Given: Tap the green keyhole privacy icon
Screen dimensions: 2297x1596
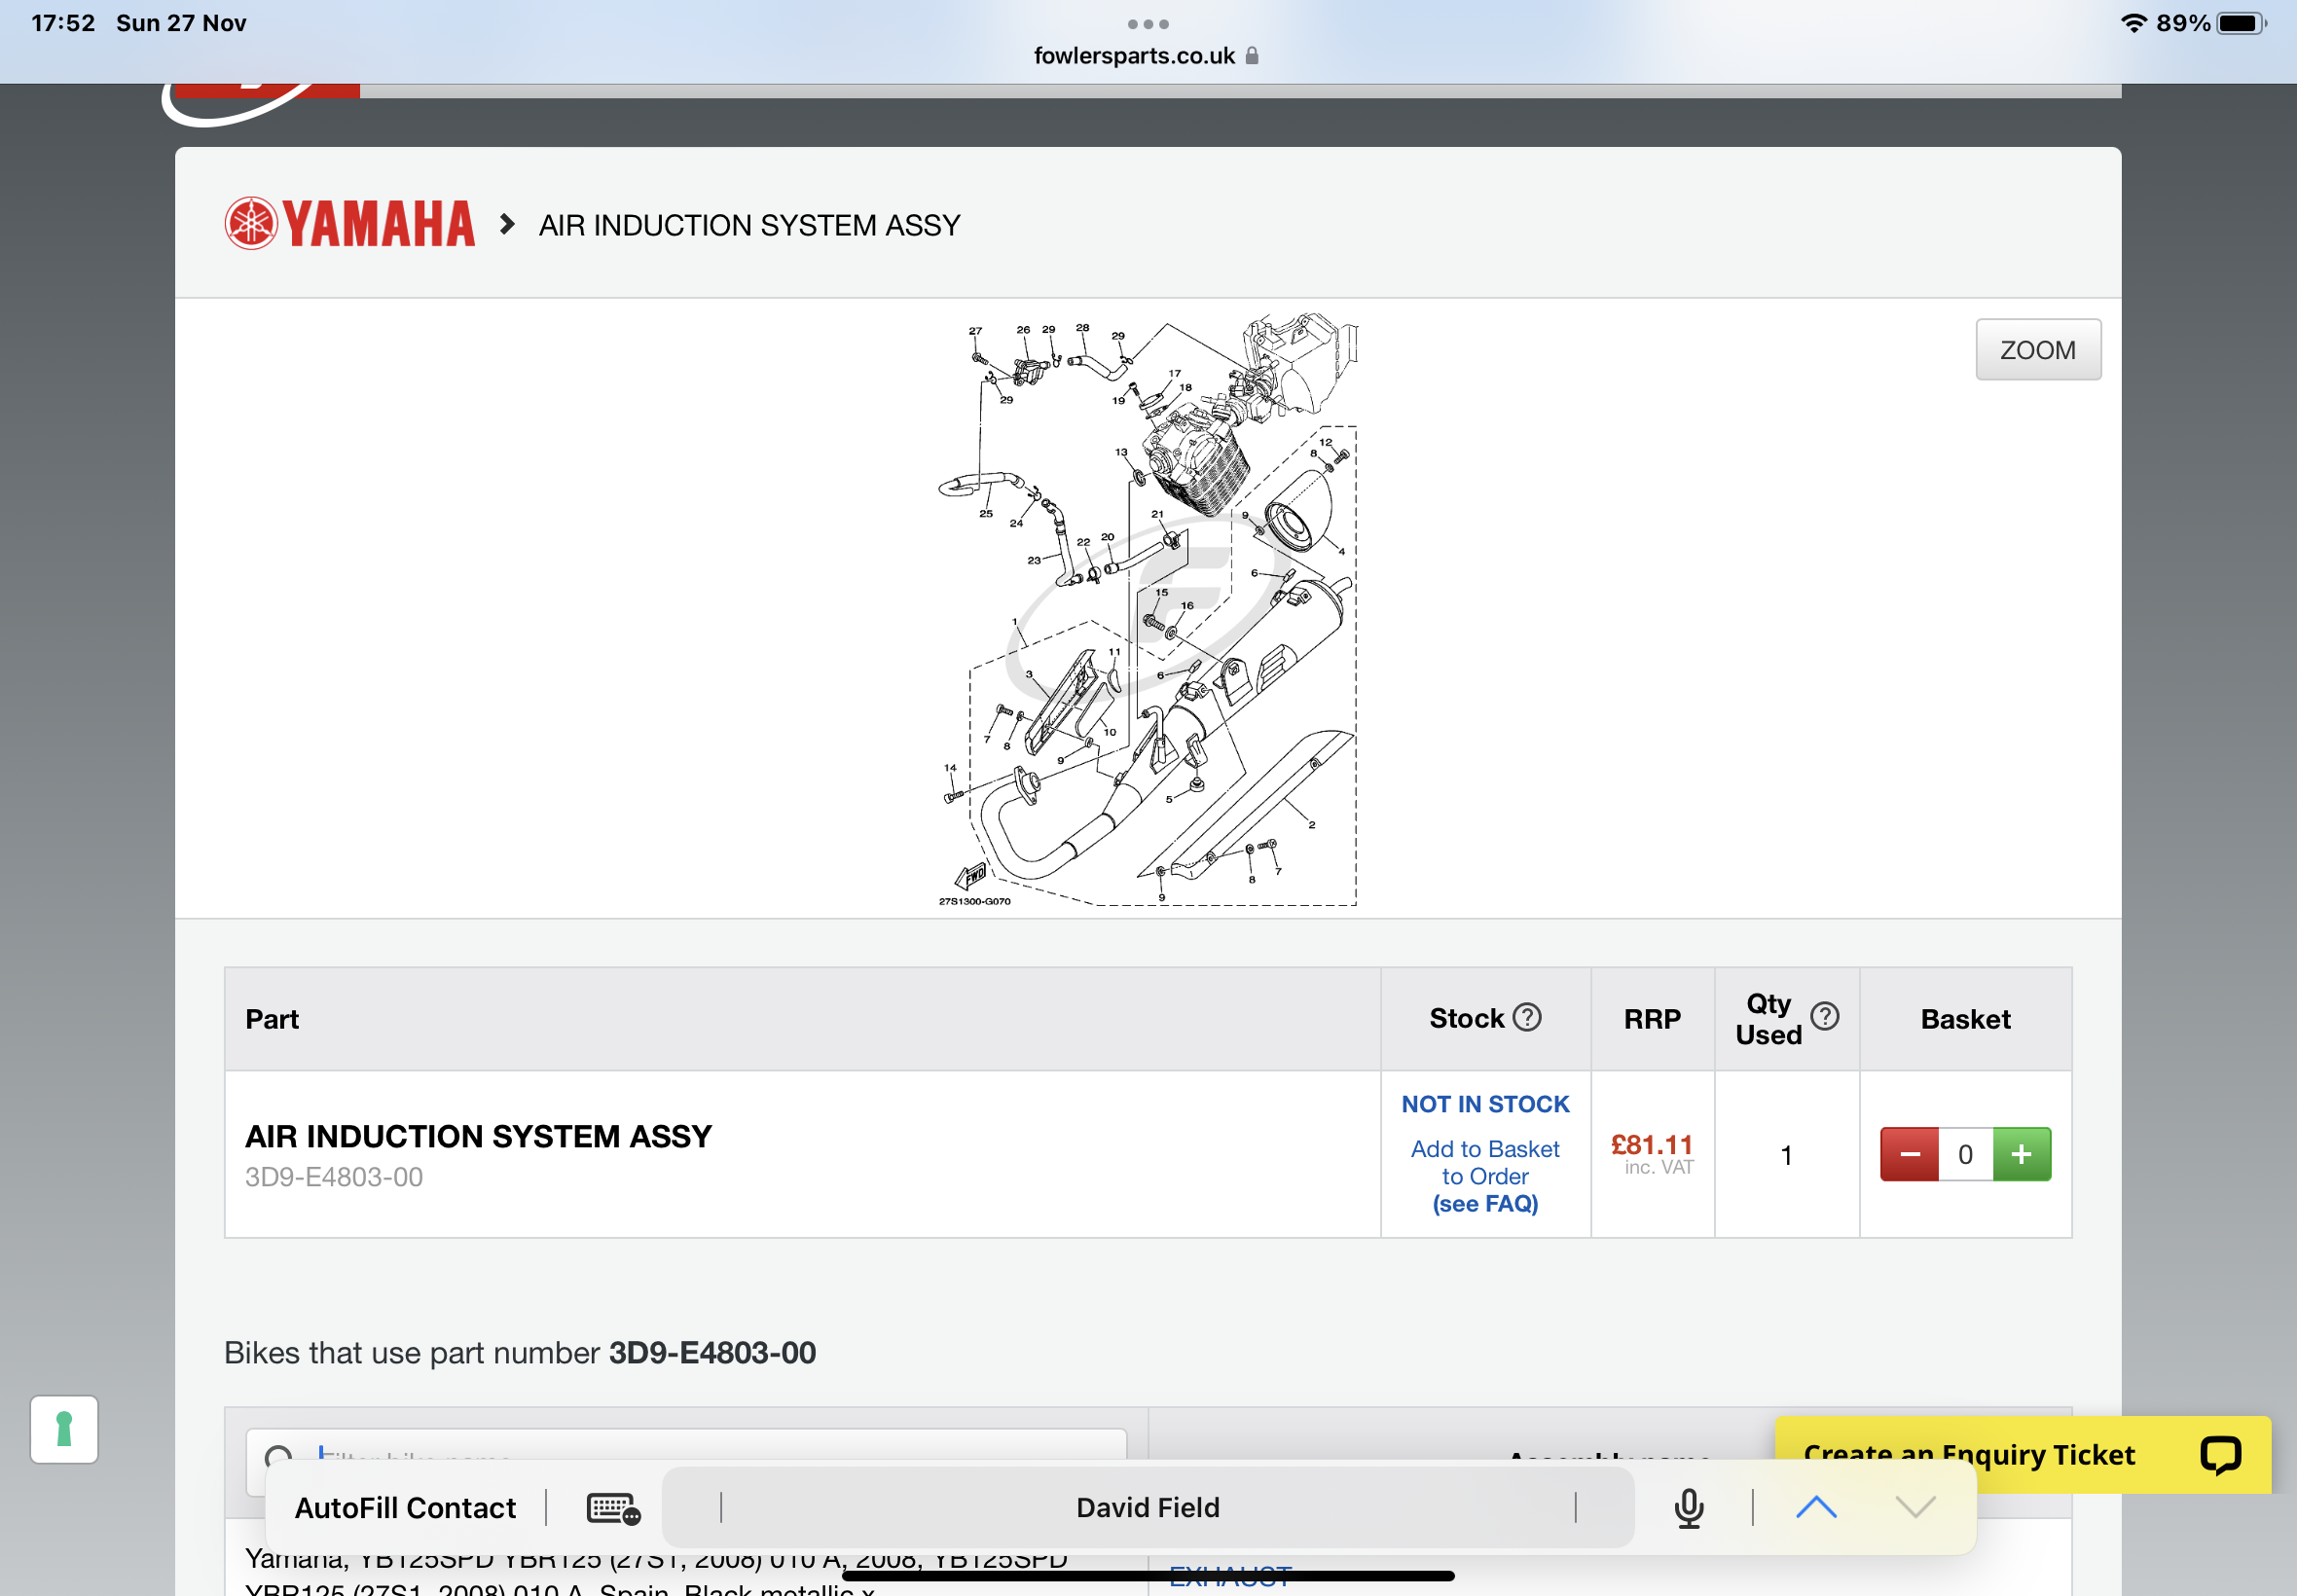Looking at the screenshot, I should tap(64, 1429).
